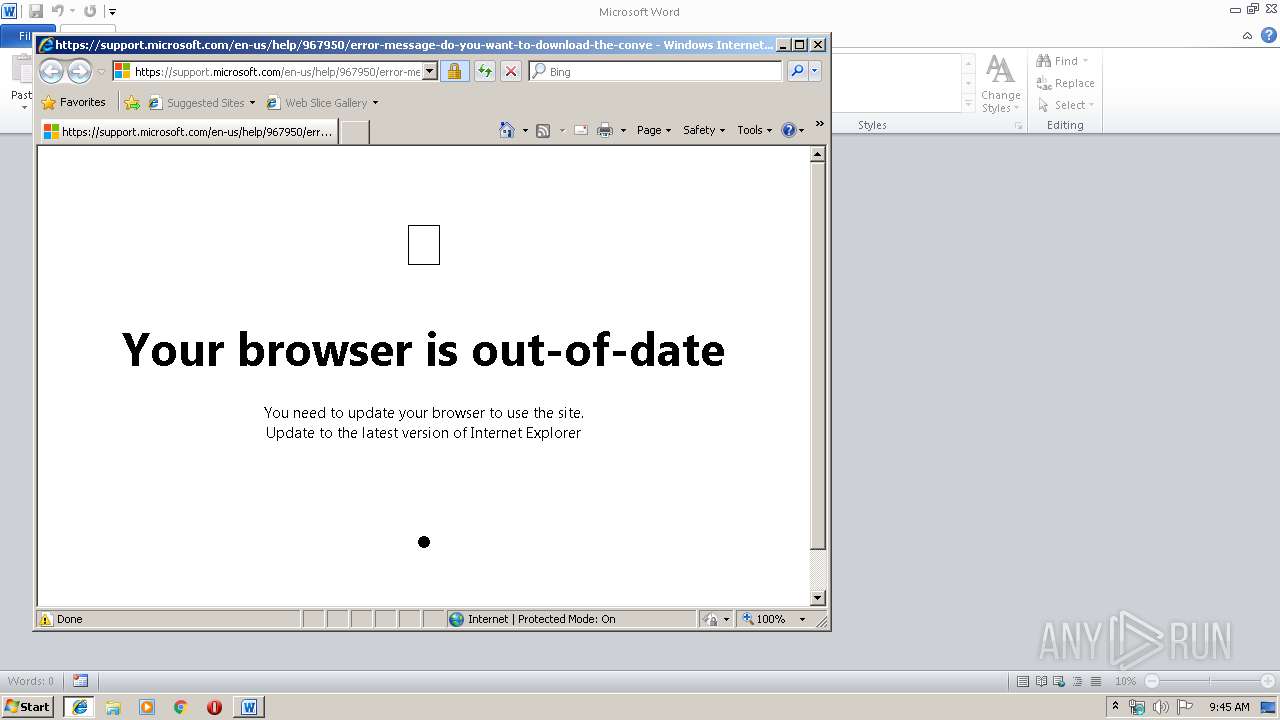The image size is (1280, 720).
Task: Click the Word zoom slider track
Action: pyautogui.click(x=1212, y=681)
